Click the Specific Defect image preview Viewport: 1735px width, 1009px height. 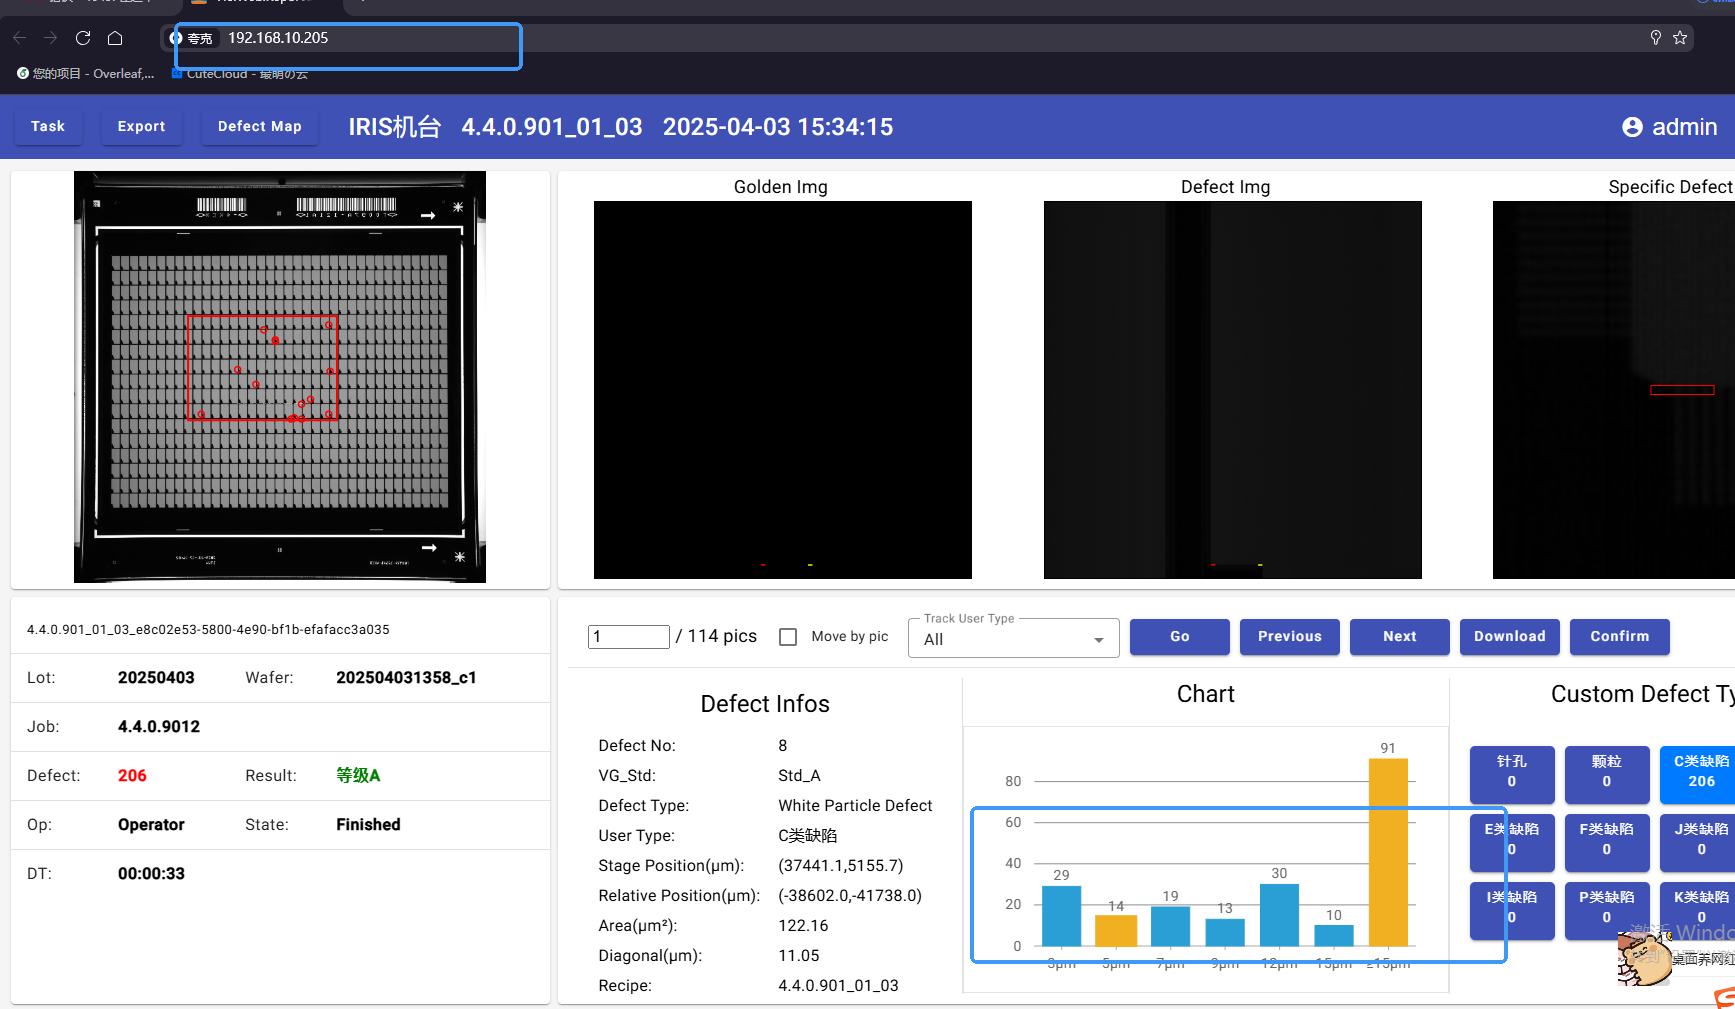1614,390
